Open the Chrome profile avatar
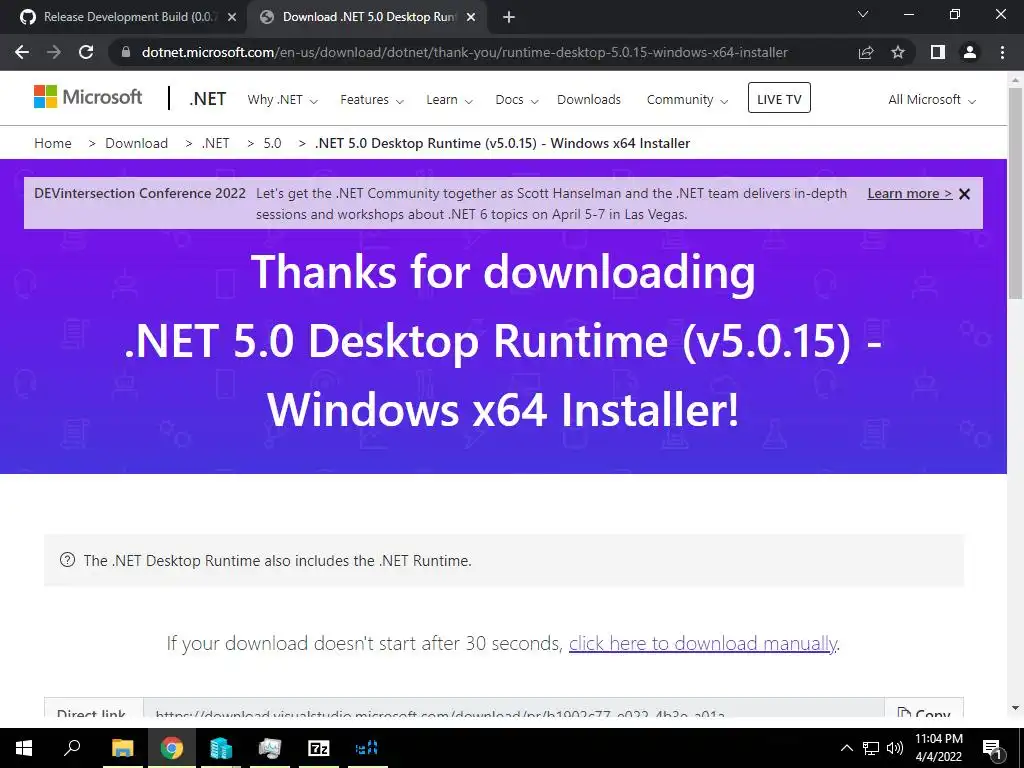 pyautogui.click(x=970, y=52)
